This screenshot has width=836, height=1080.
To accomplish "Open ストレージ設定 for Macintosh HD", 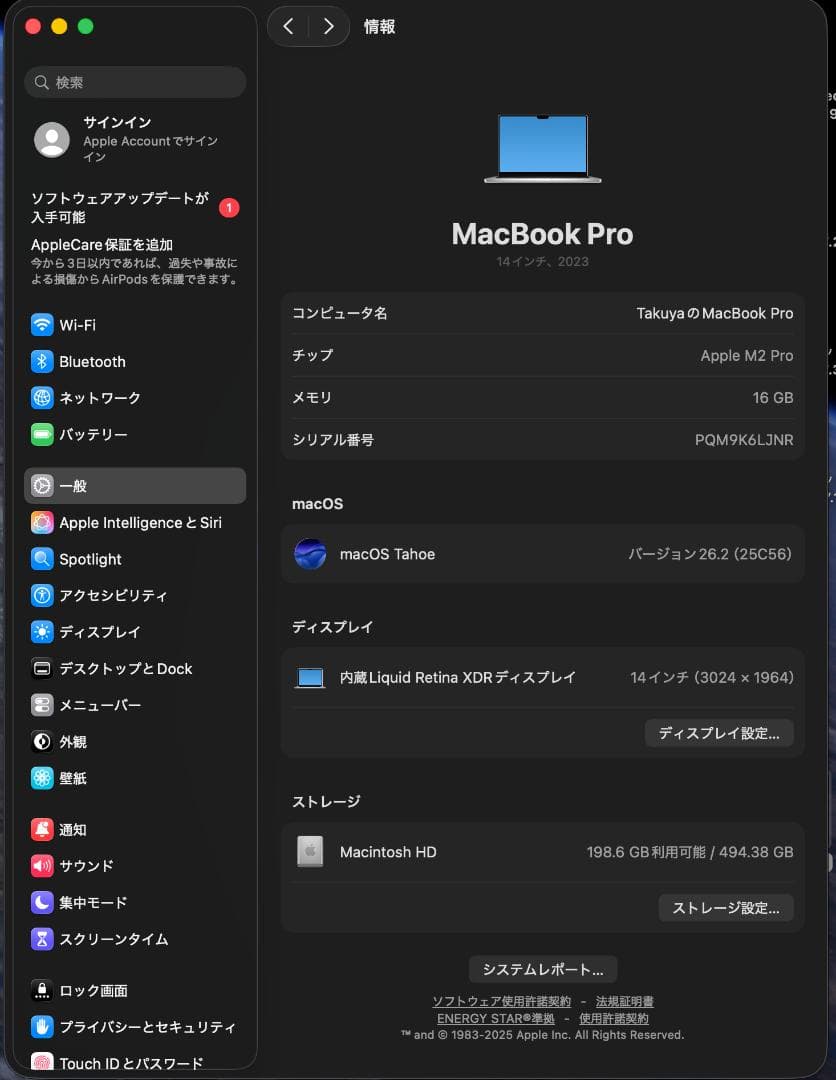I will tap(726, 908).
